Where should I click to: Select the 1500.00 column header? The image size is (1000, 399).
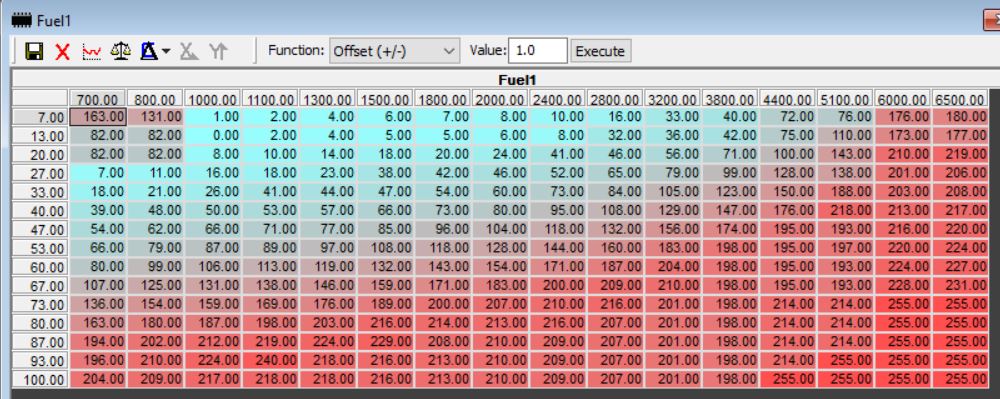click(385, 99)
